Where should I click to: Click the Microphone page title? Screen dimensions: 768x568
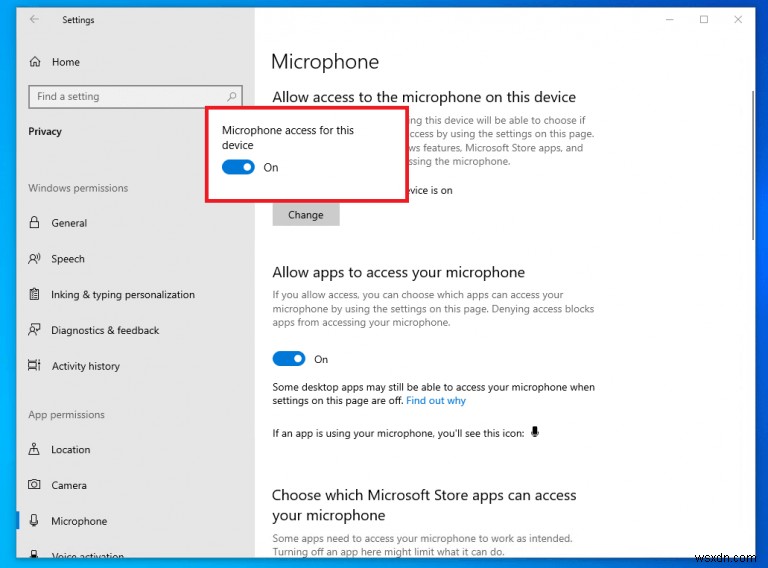(325, 62)
